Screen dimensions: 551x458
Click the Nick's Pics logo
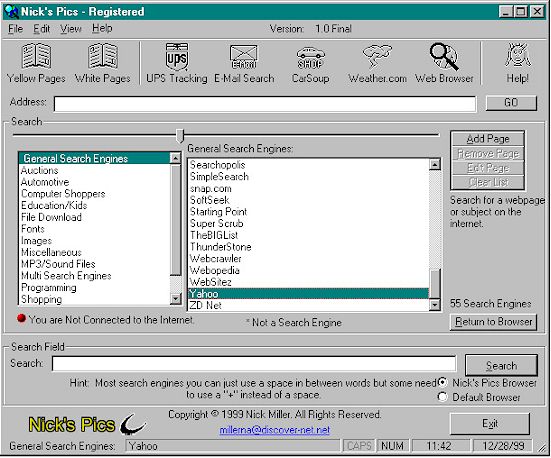87,424
